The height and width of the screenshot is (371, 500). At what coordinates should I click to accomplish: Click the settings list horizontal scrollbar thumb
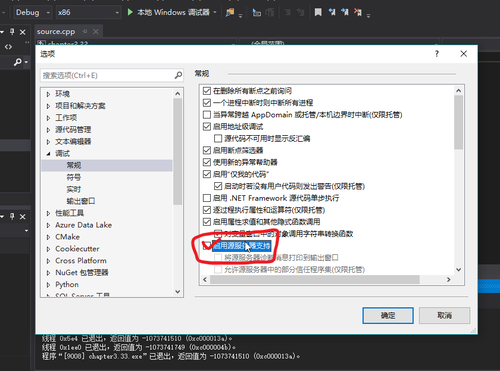[315, 279]
